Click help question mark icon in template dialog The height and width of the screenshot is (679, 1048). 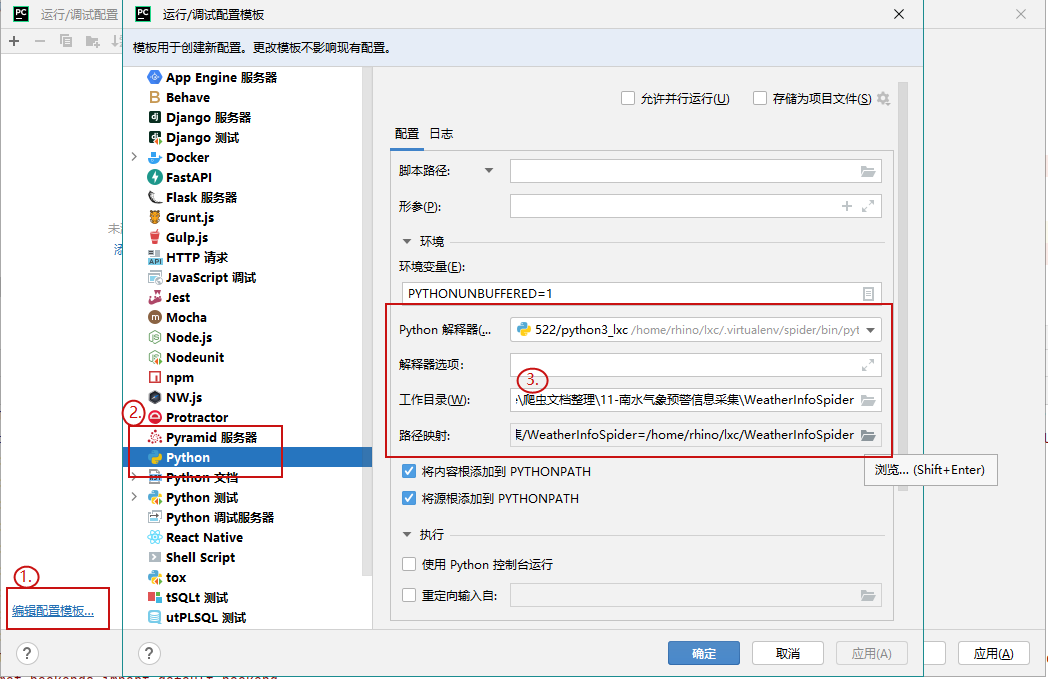click(x=149, y=653)
